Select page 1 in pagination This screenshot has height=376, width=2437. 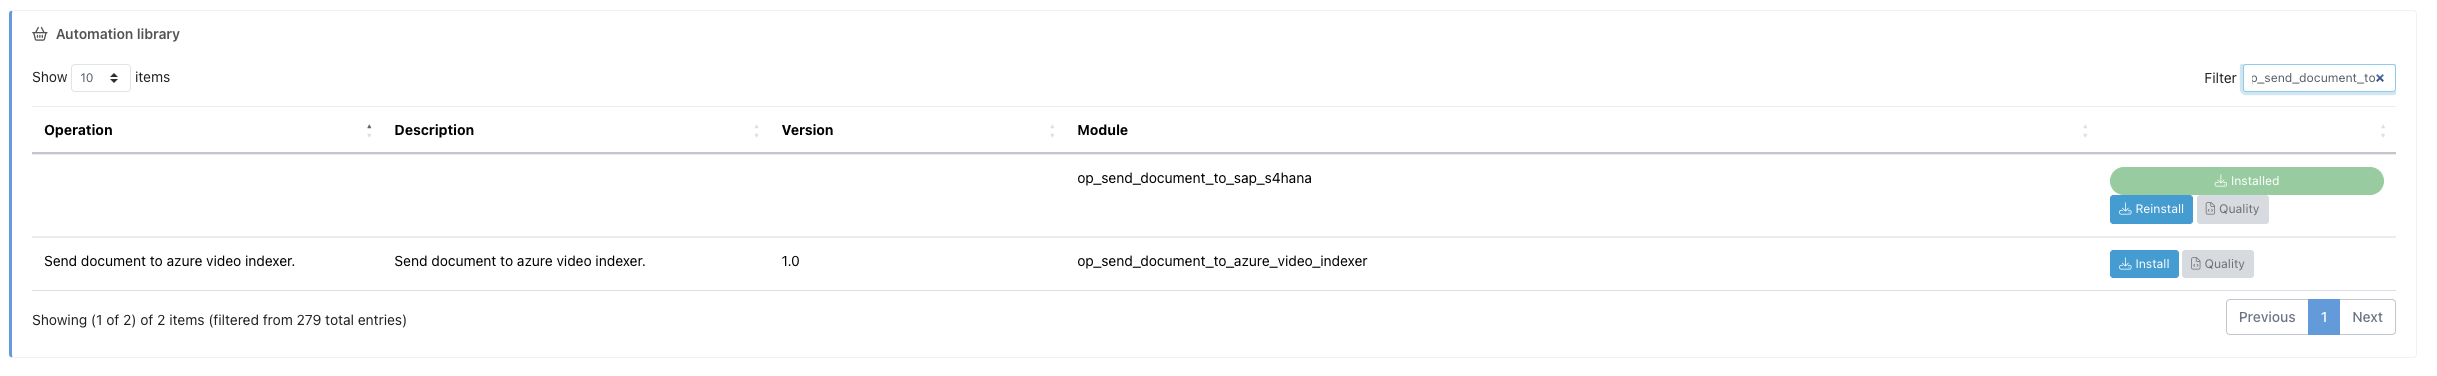coord(2324,317)
